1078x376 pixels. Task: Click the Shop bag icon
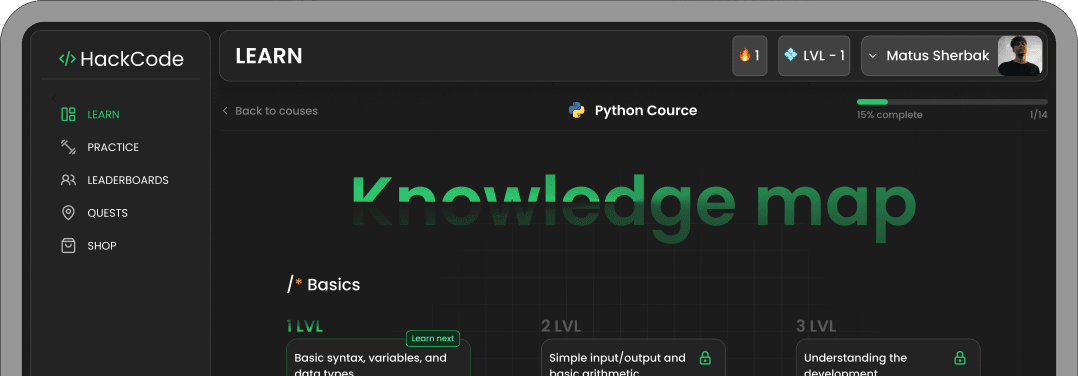click(x=68, y=245)
